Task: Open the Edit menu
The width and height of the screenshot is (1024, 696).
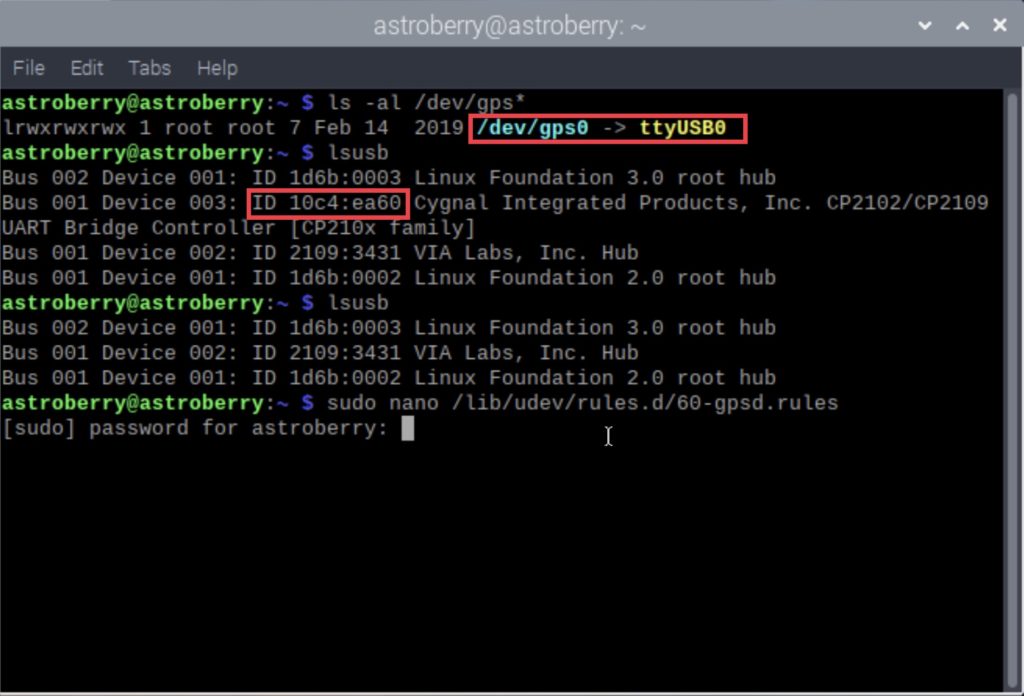Action: [x=87, y=68]
